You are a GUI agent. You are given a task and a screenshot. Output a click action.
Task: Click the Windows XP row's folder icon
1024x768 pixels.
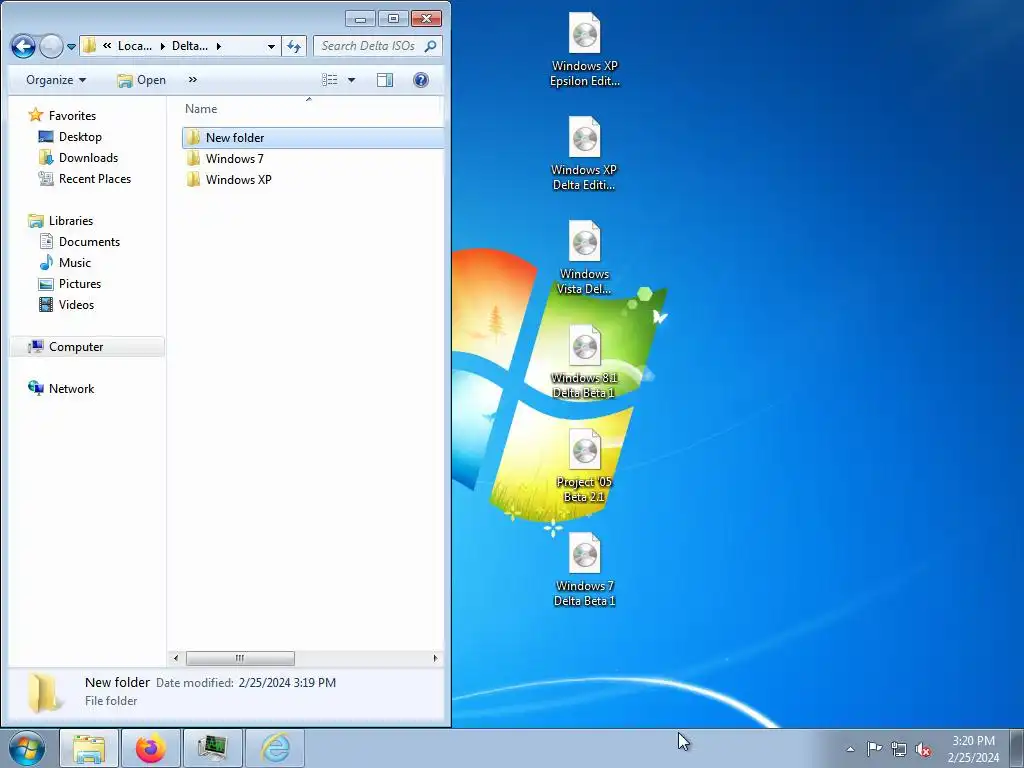(x=193, y=180)
